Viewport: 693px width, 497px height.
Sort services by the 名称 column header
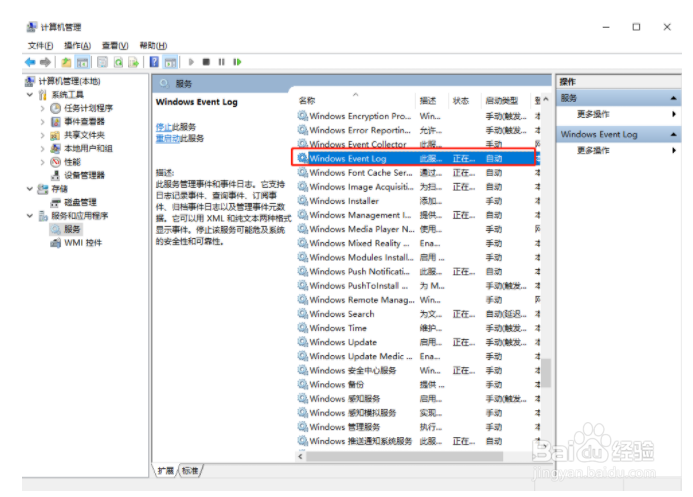[x=356, y=101]
